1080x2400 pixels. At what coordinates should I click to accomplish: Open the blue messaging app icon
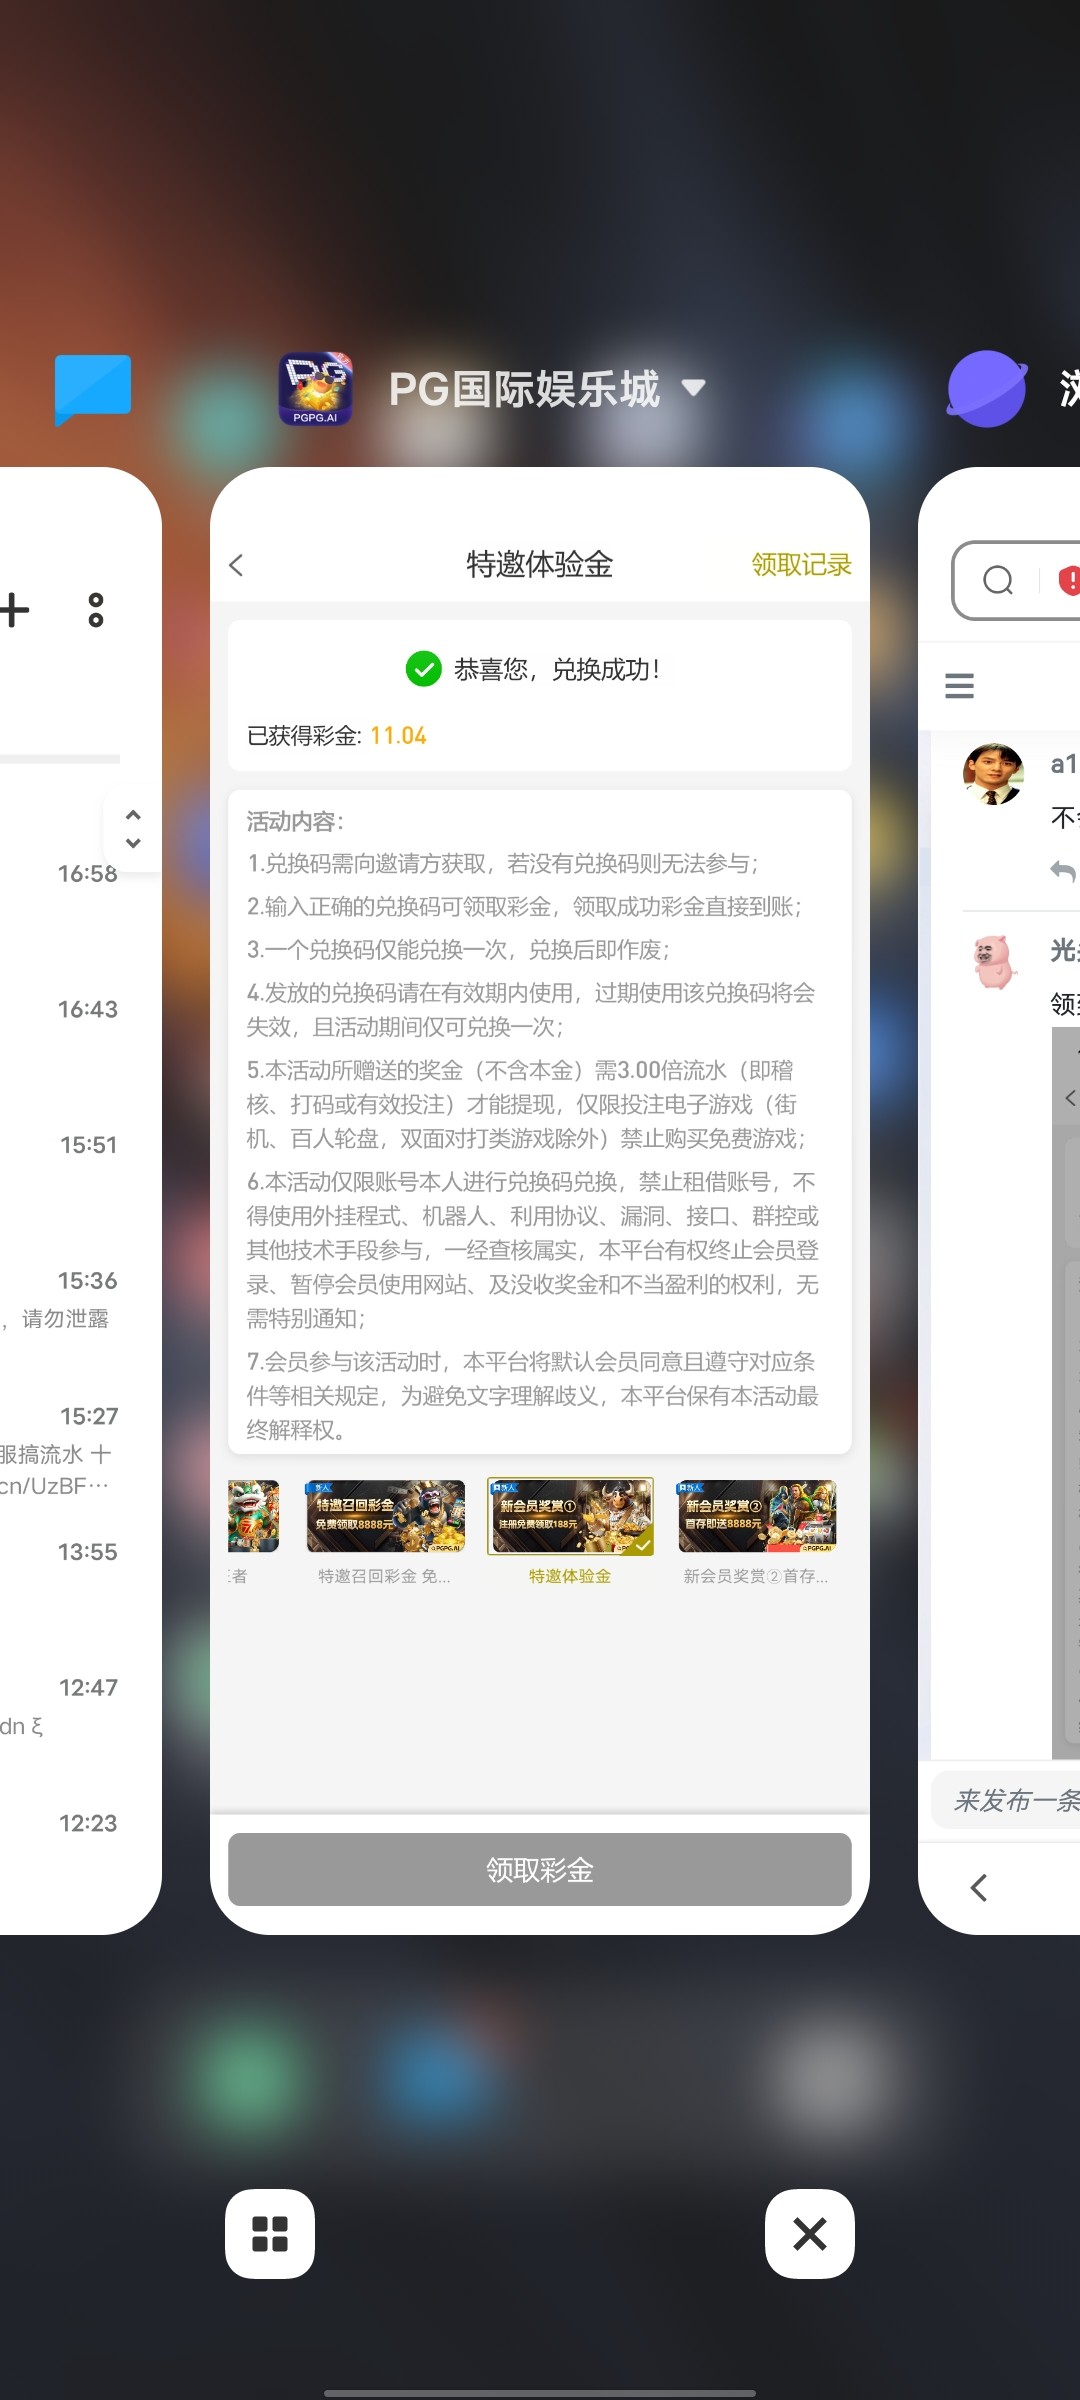[x=92, y=388]
